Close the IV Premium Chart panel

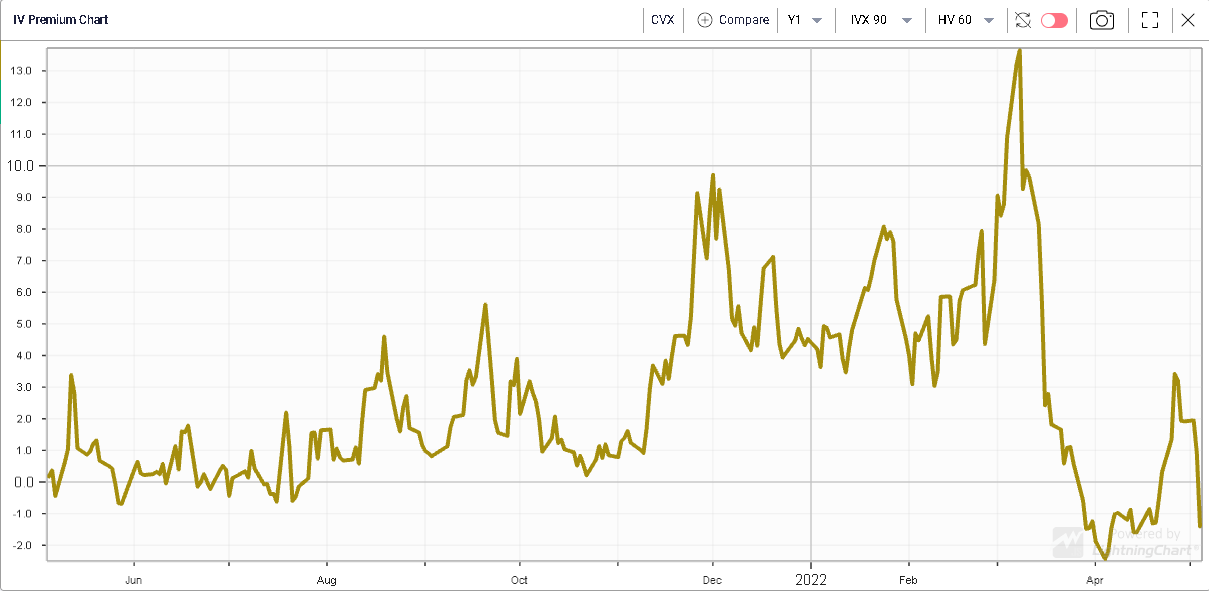1188,20
